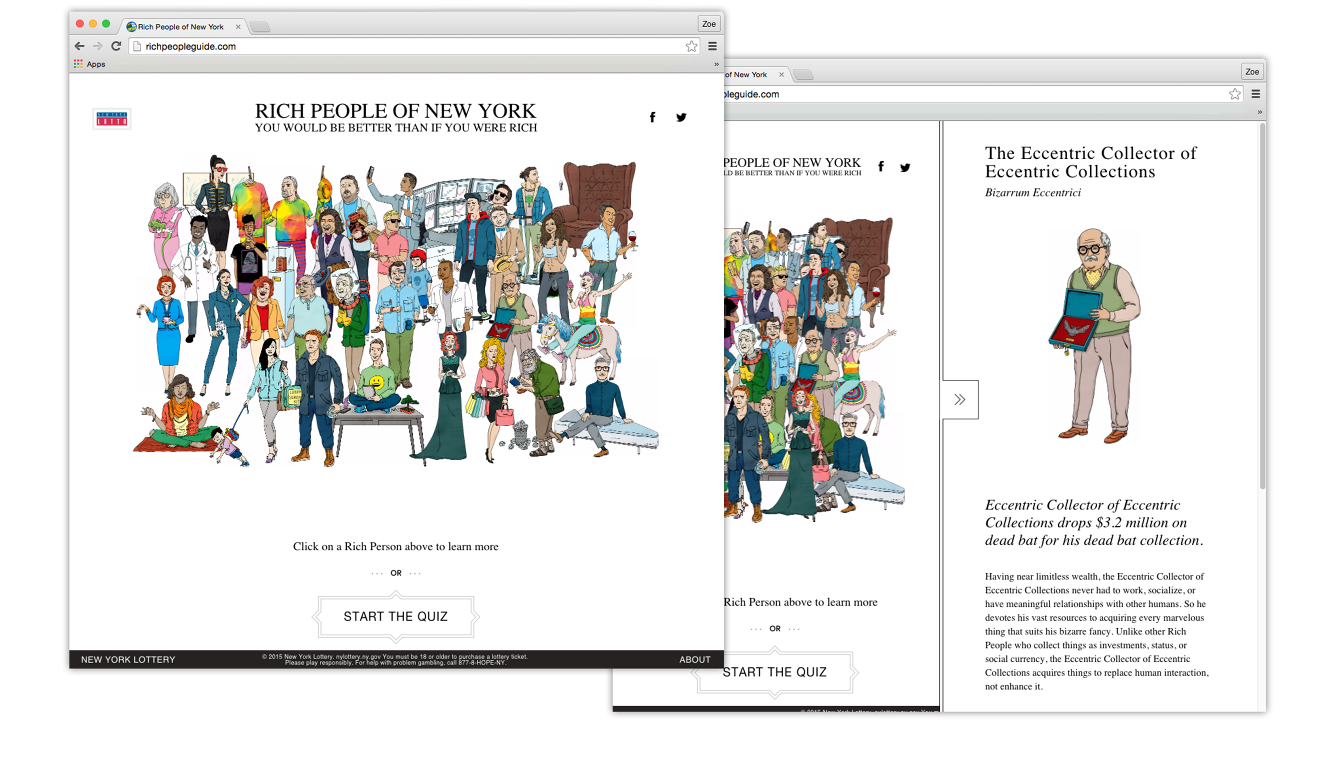This screenshot has height=768, width=1340.
Task: Open a new tab in back window
Action: [x=803, y=75]
